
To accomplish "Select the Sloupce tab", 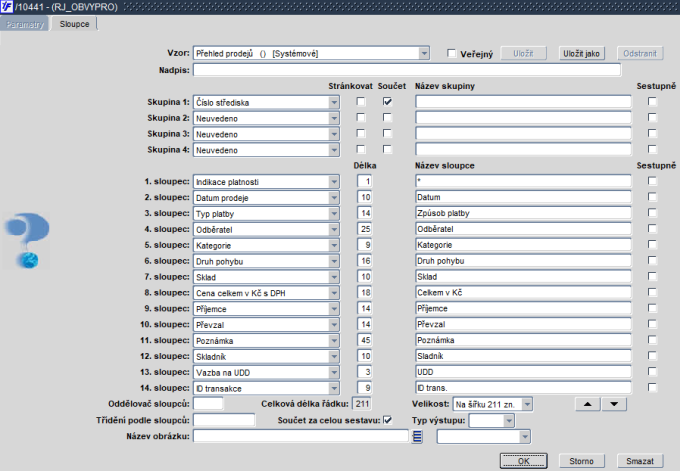I will (x=74, y=24).
